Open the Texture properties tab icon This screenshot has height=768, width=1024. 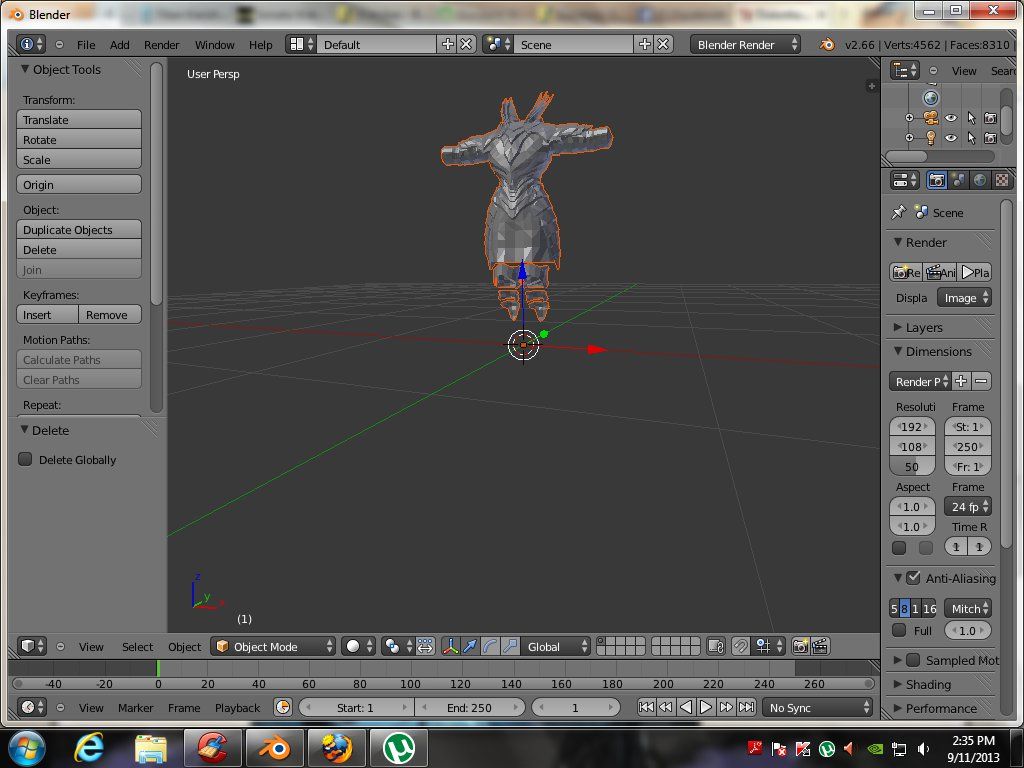point(1001,180)
